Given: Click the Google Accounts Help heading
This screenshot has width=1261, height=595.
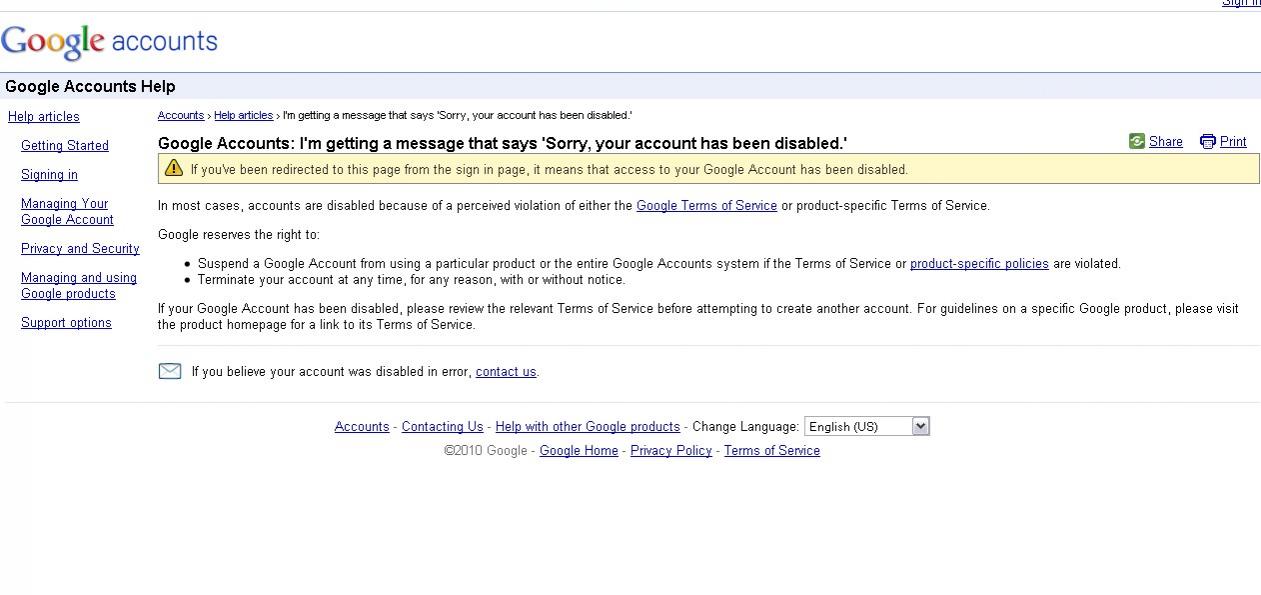Looking at the screenshot, I should [90, 87].
